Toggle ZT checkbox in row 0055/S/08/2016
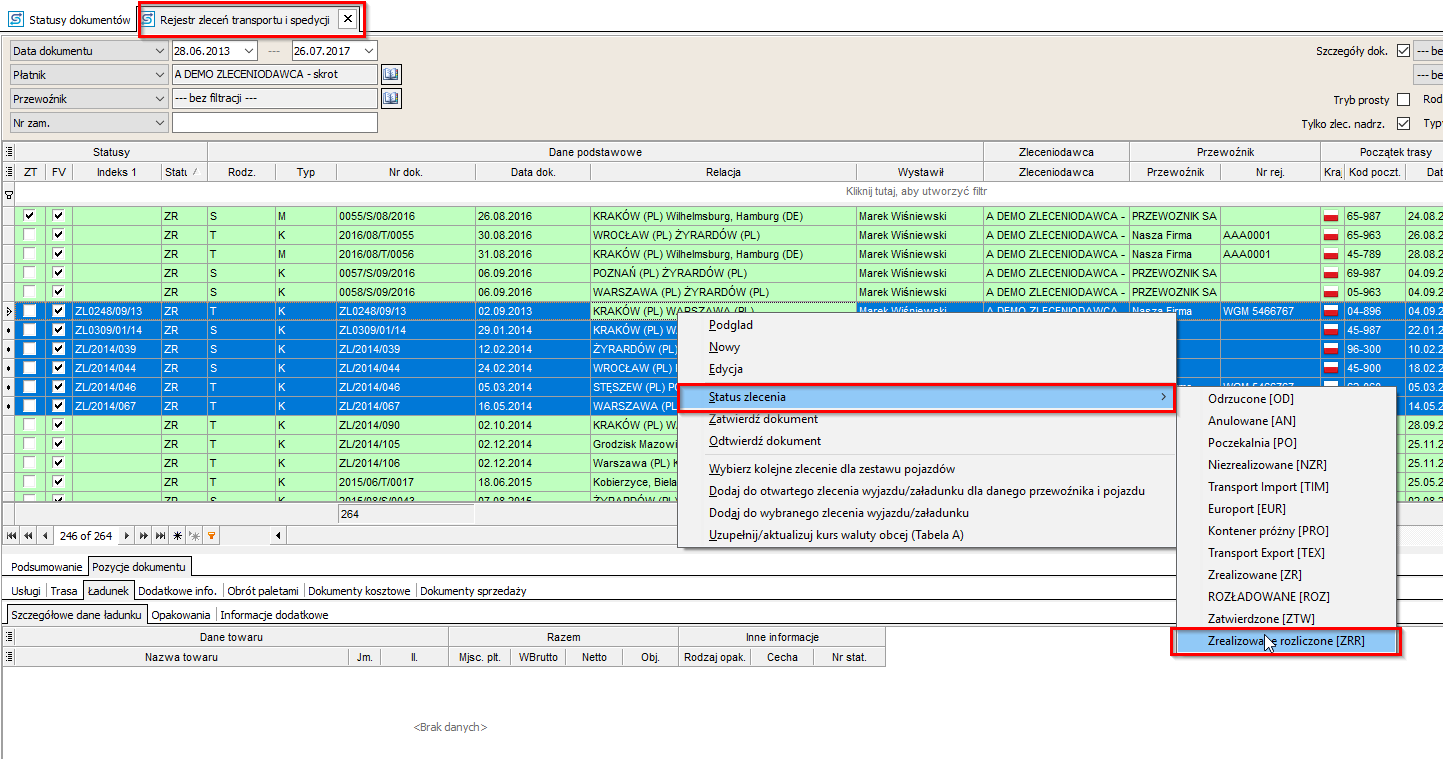This screenshot has height=759, width=1443. pyautogui.click(x=30, y=216)
